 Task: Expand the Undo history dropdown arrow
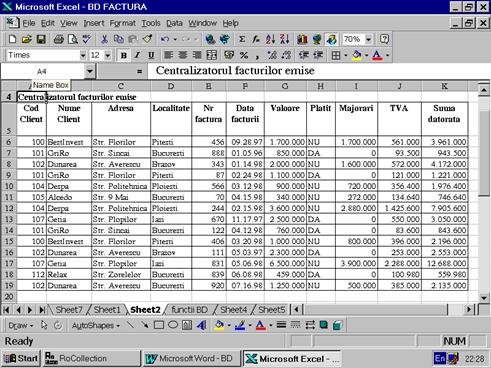pyautogui.click(x=175, y=39)
